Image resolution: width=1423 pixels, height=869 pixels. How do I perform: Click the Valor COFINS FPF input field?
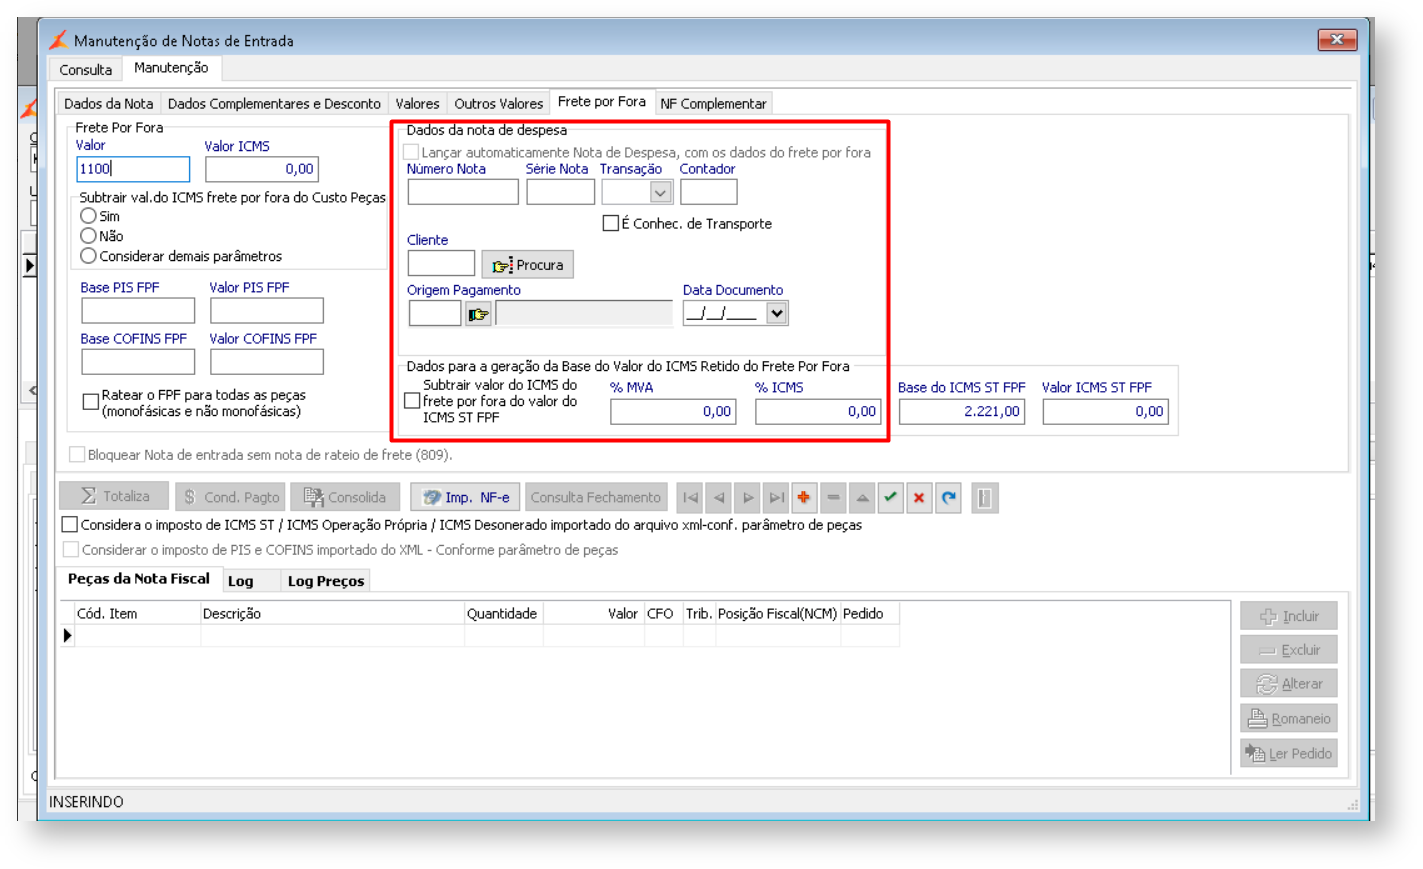click(267, 361)
